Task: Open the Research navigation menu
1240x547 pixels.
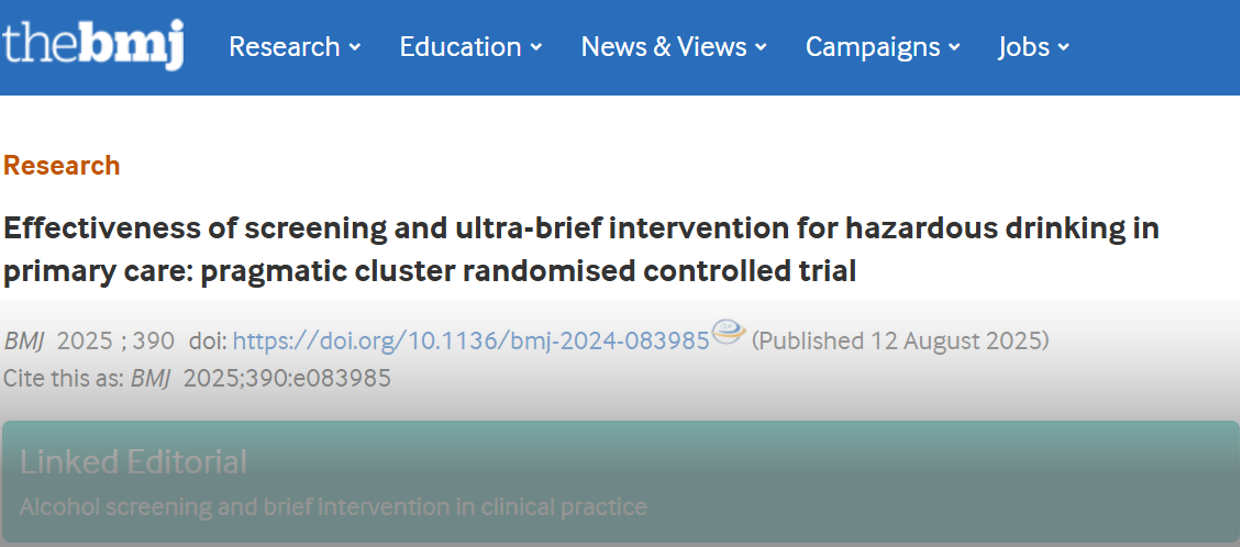Action: pyautogui.click(x=285, y=47)
